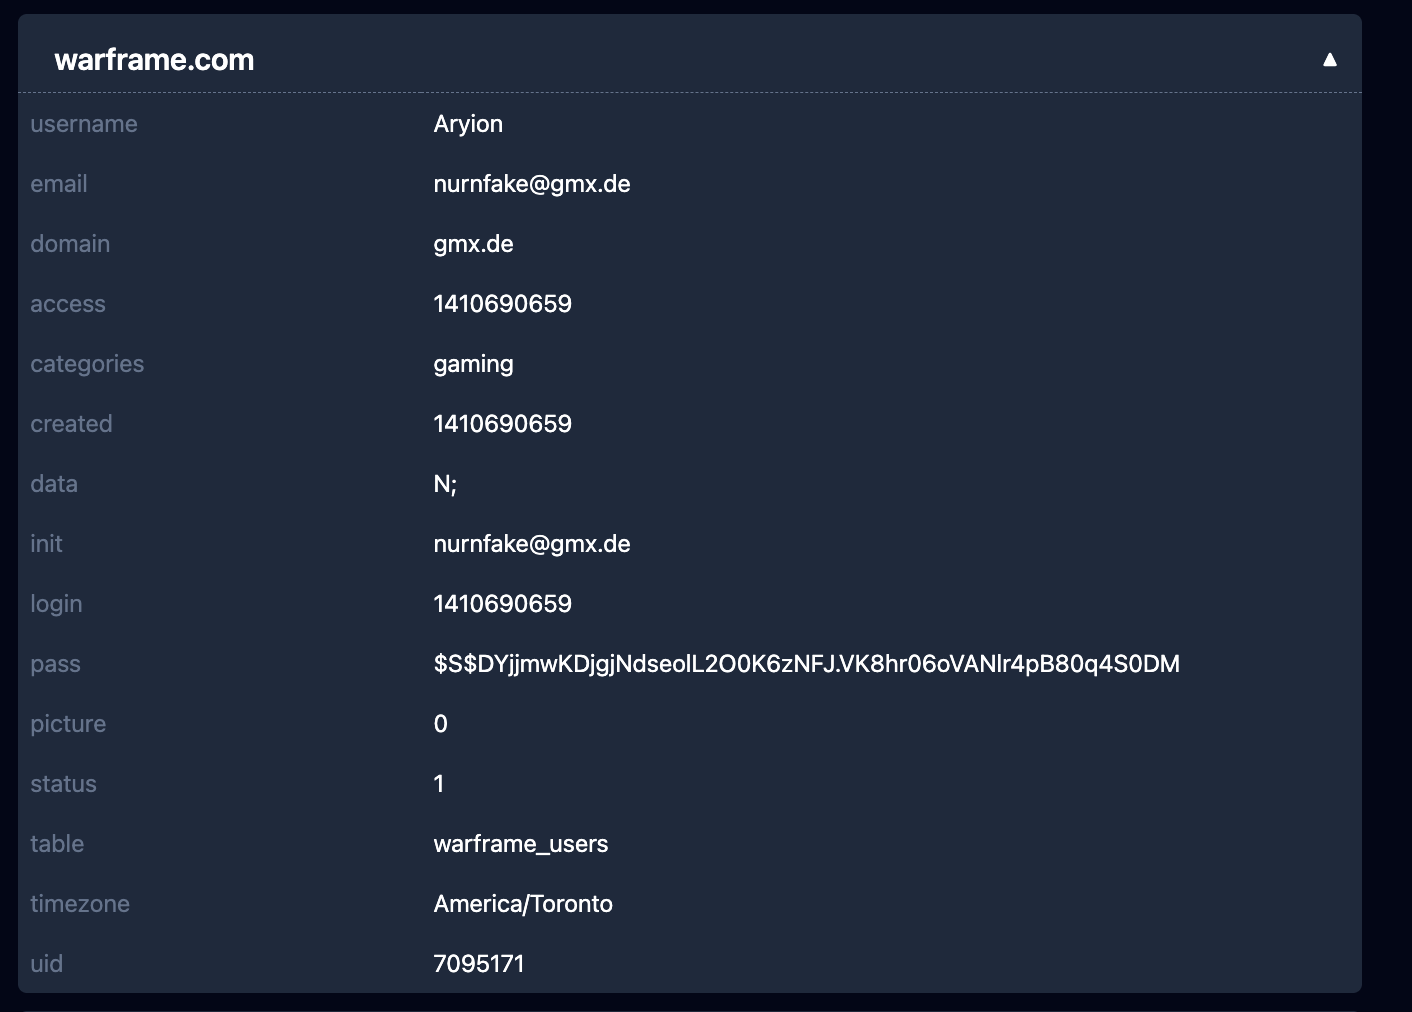1412x1012 pixels.
Task: Click the picture value 0
Action: 440,724
